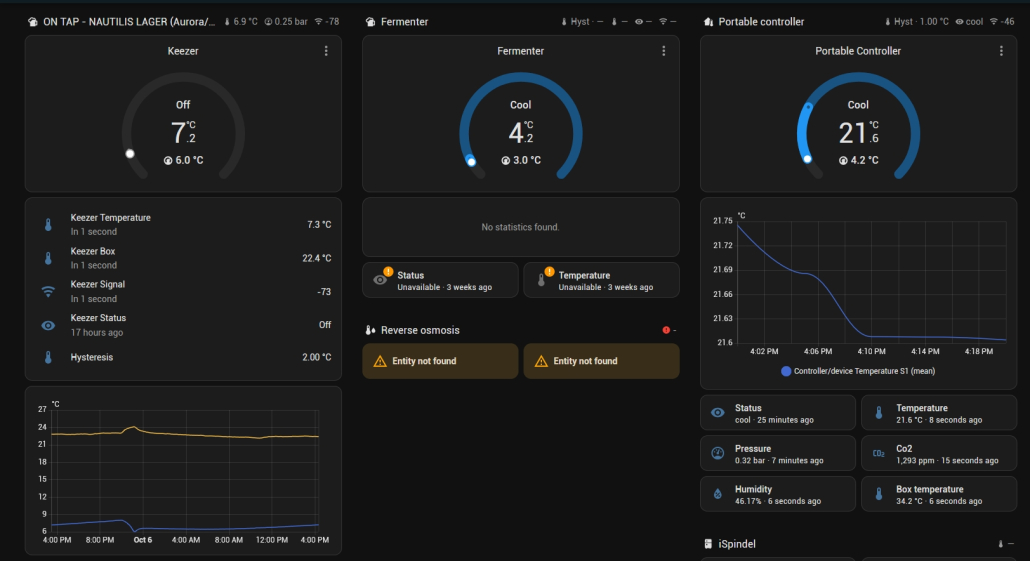Open the Fermenter card three-dot menu
The image size is (1030, 561).
(664, 51)
